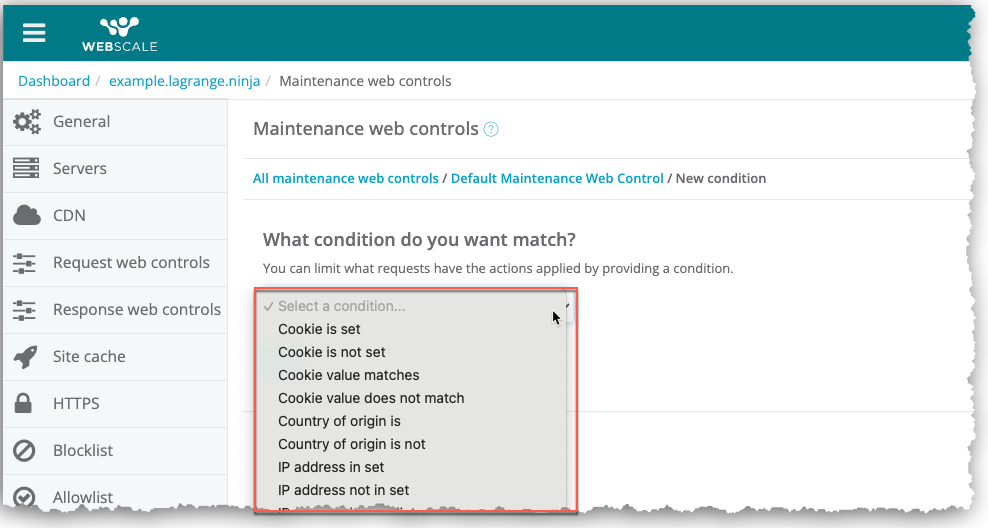Open the example.lagrange.ninja breadcrumb link
The image size is (988, 528).
pyautogui.click(x=184, y=81)
